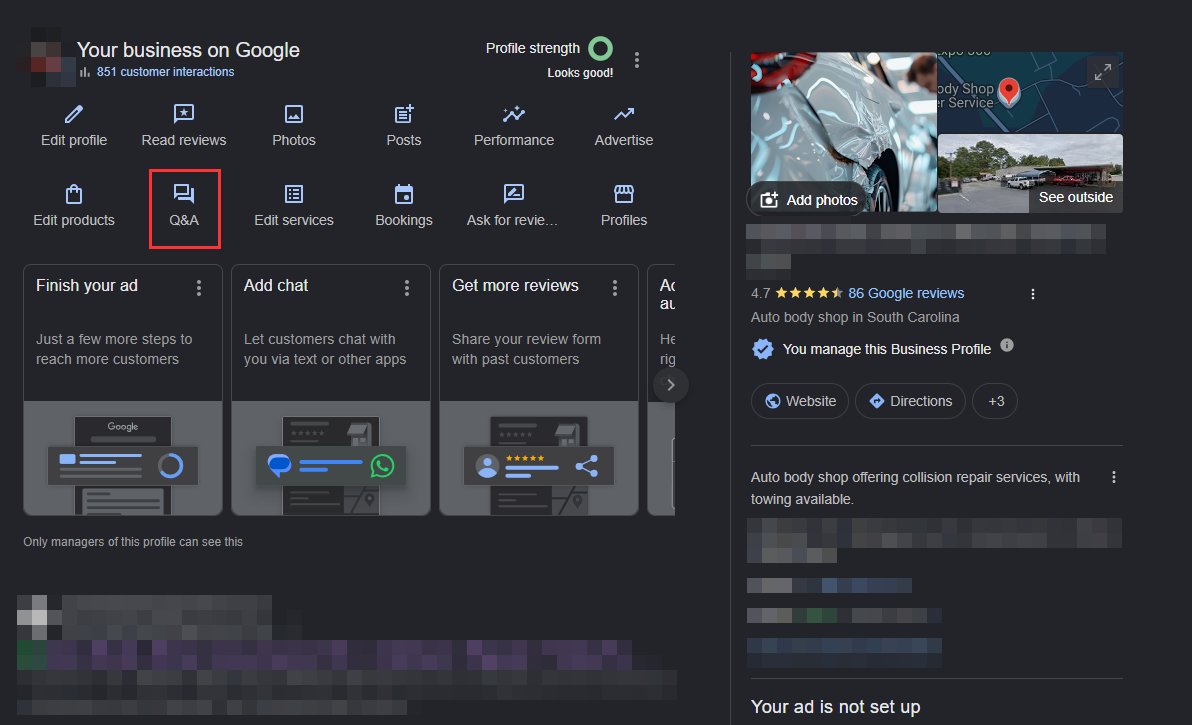This screenshot has width=1192, height=725.
Task: Show next suggestion cards with arrow
Action: pos(670,385)
